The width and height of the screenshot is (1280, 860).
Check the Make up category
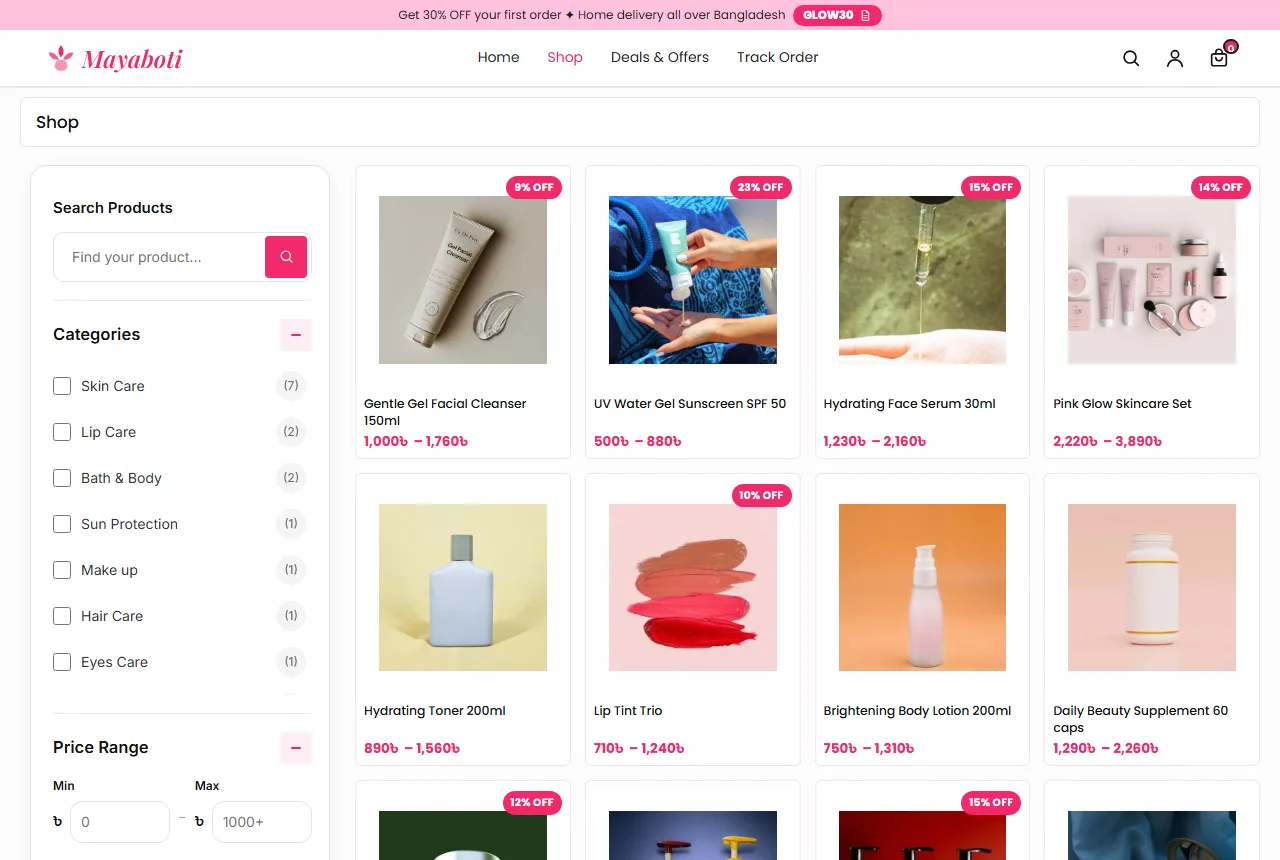point(62,570)
